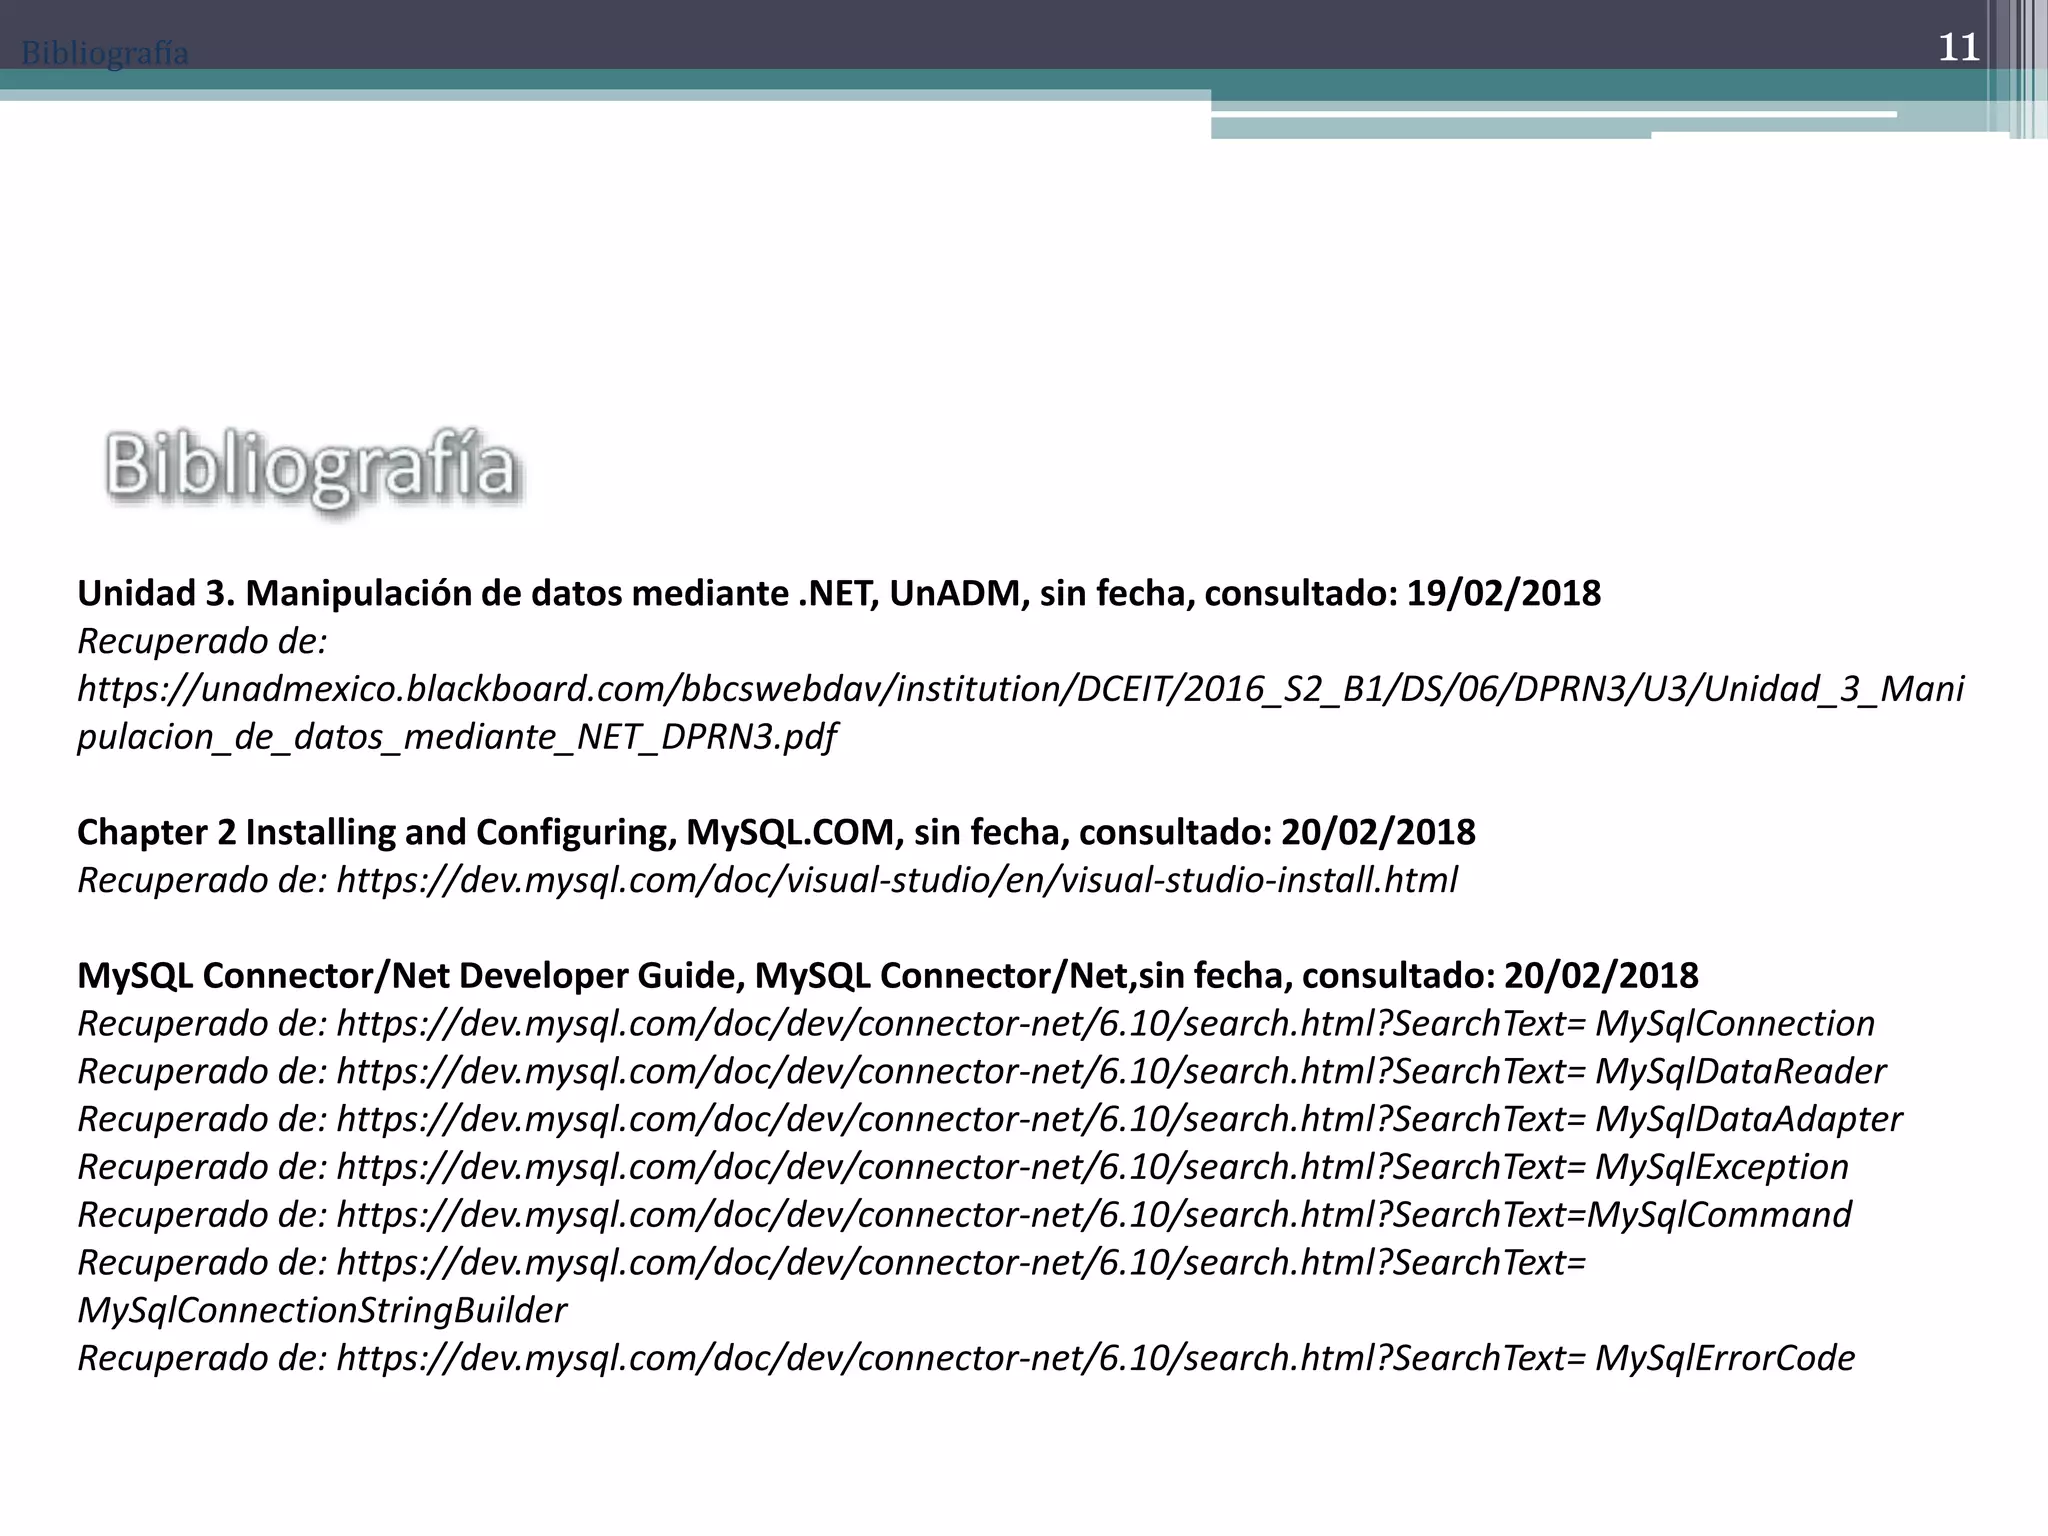Open the SearchText= MySqlDataReader link
This screenshot has height=1536, width=2048.
1111,1071
